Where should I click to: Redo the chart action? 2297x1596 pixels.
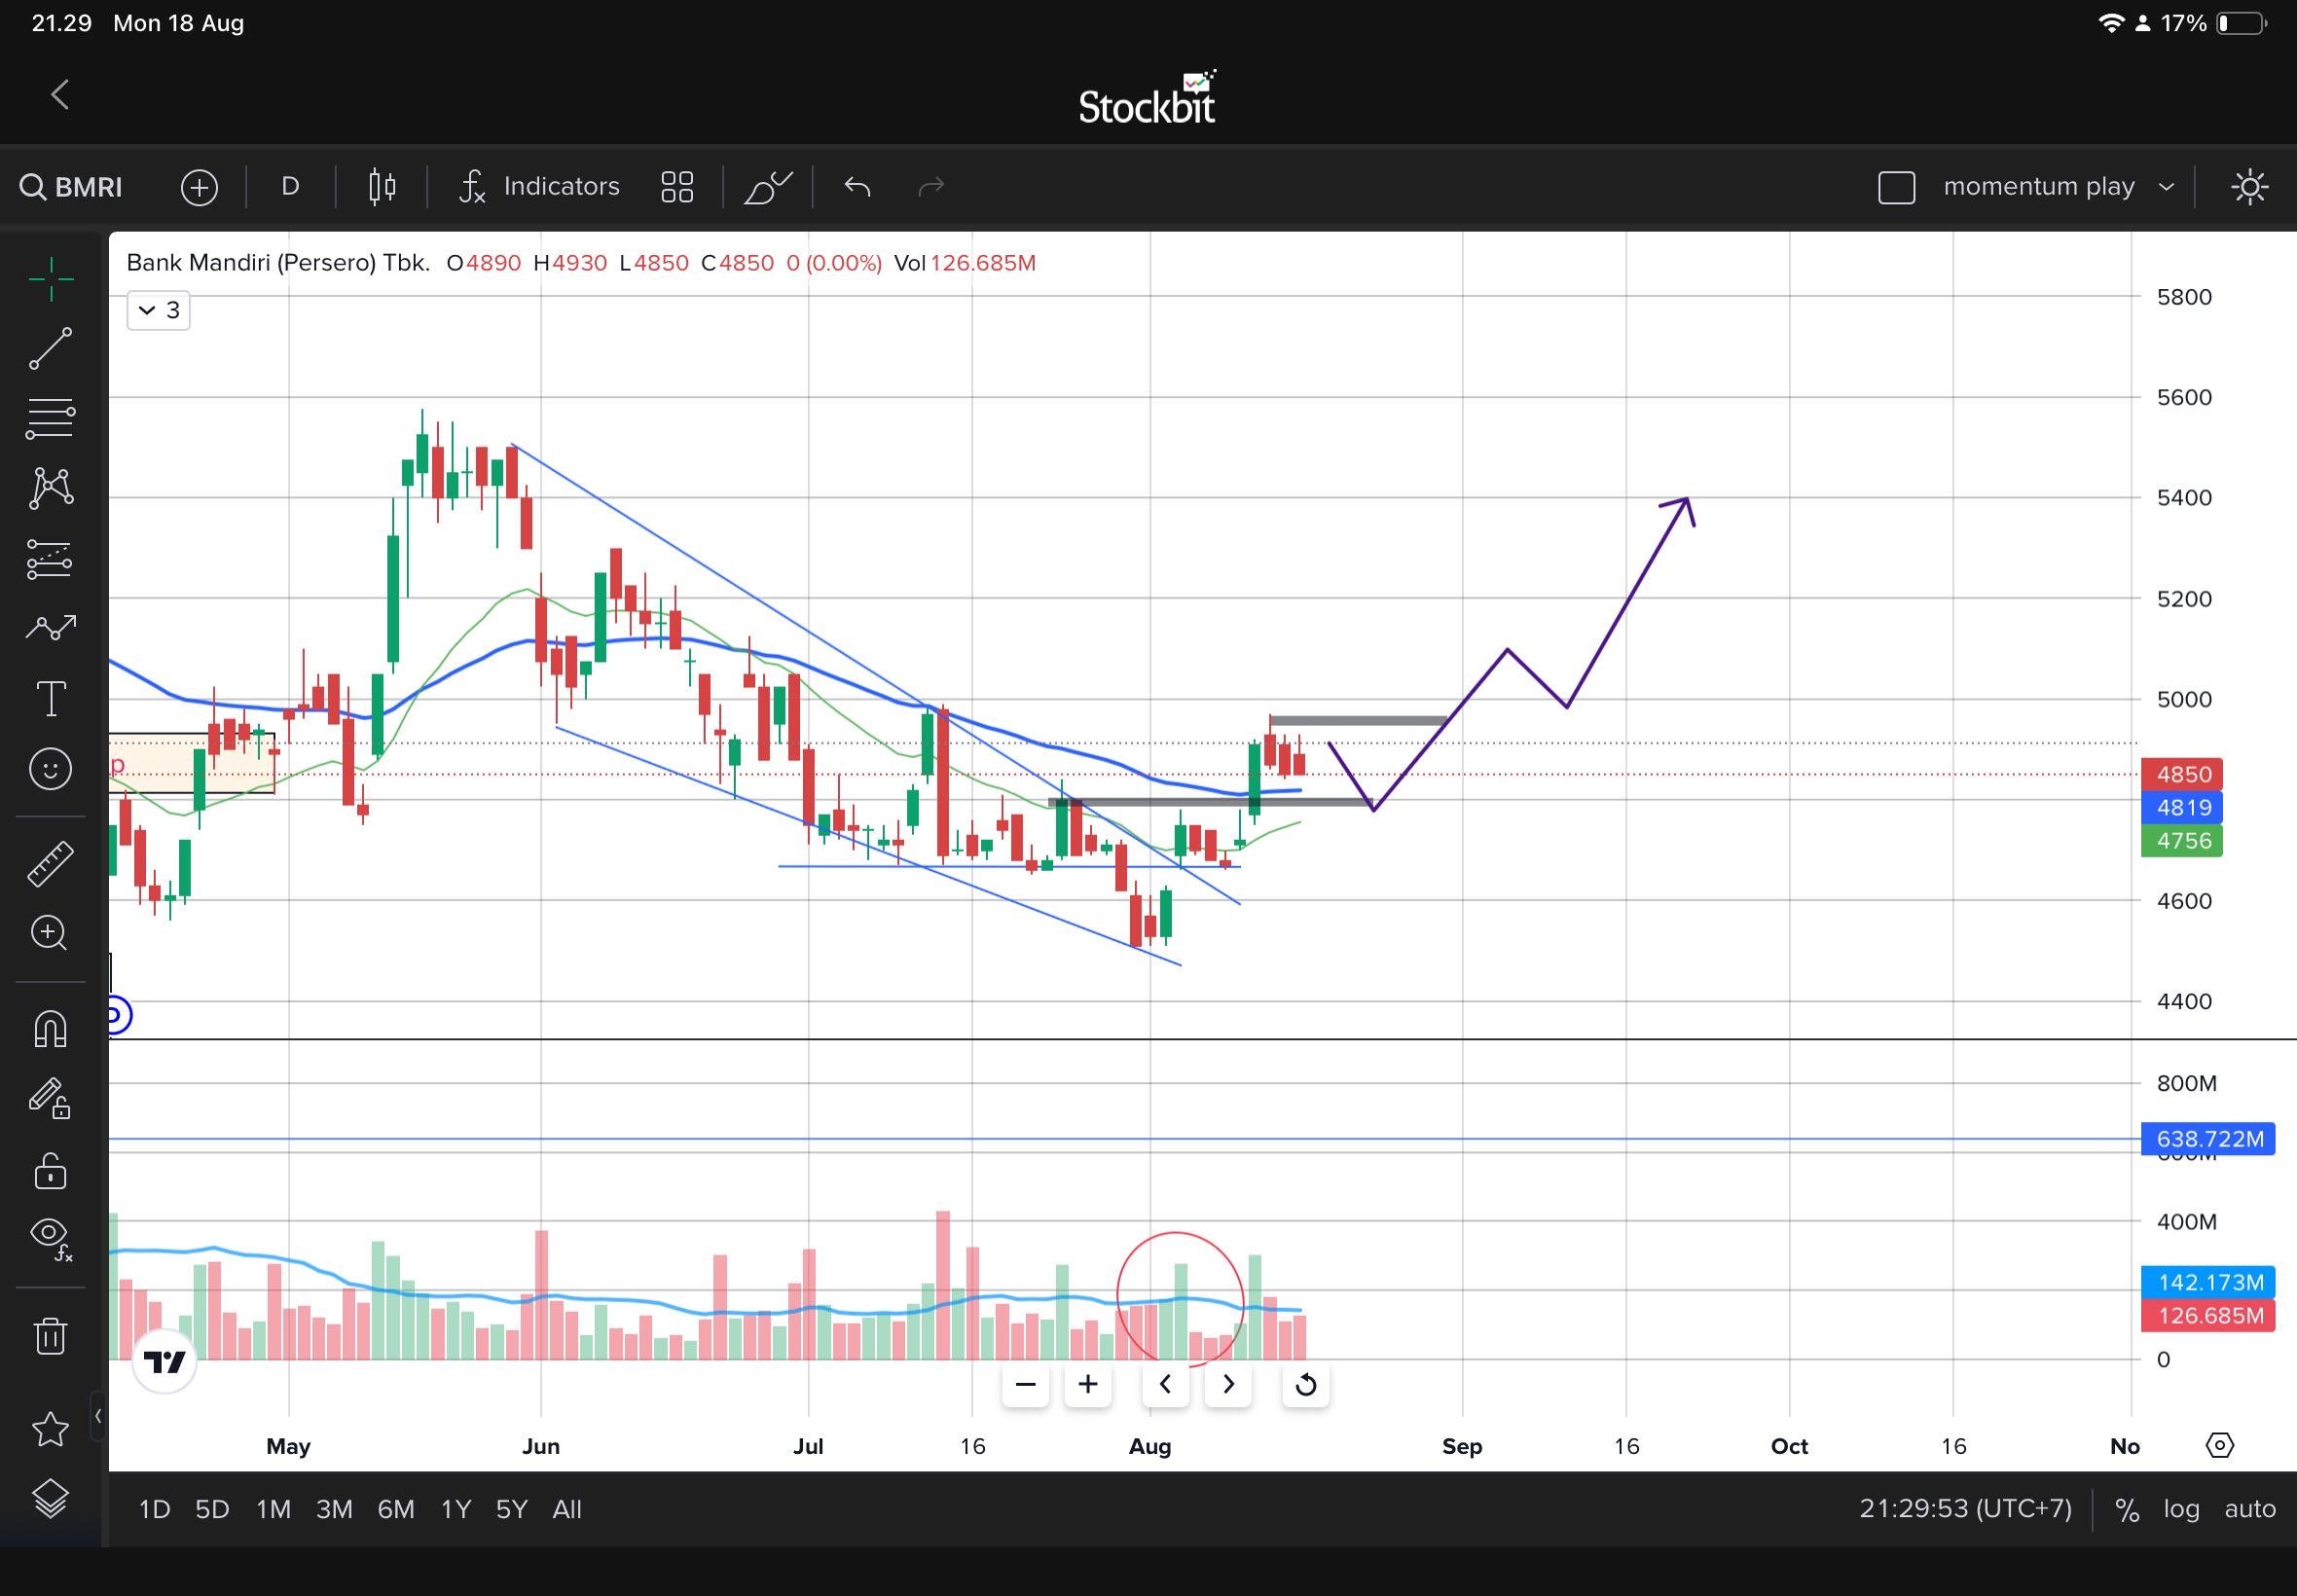pos(931,187)
